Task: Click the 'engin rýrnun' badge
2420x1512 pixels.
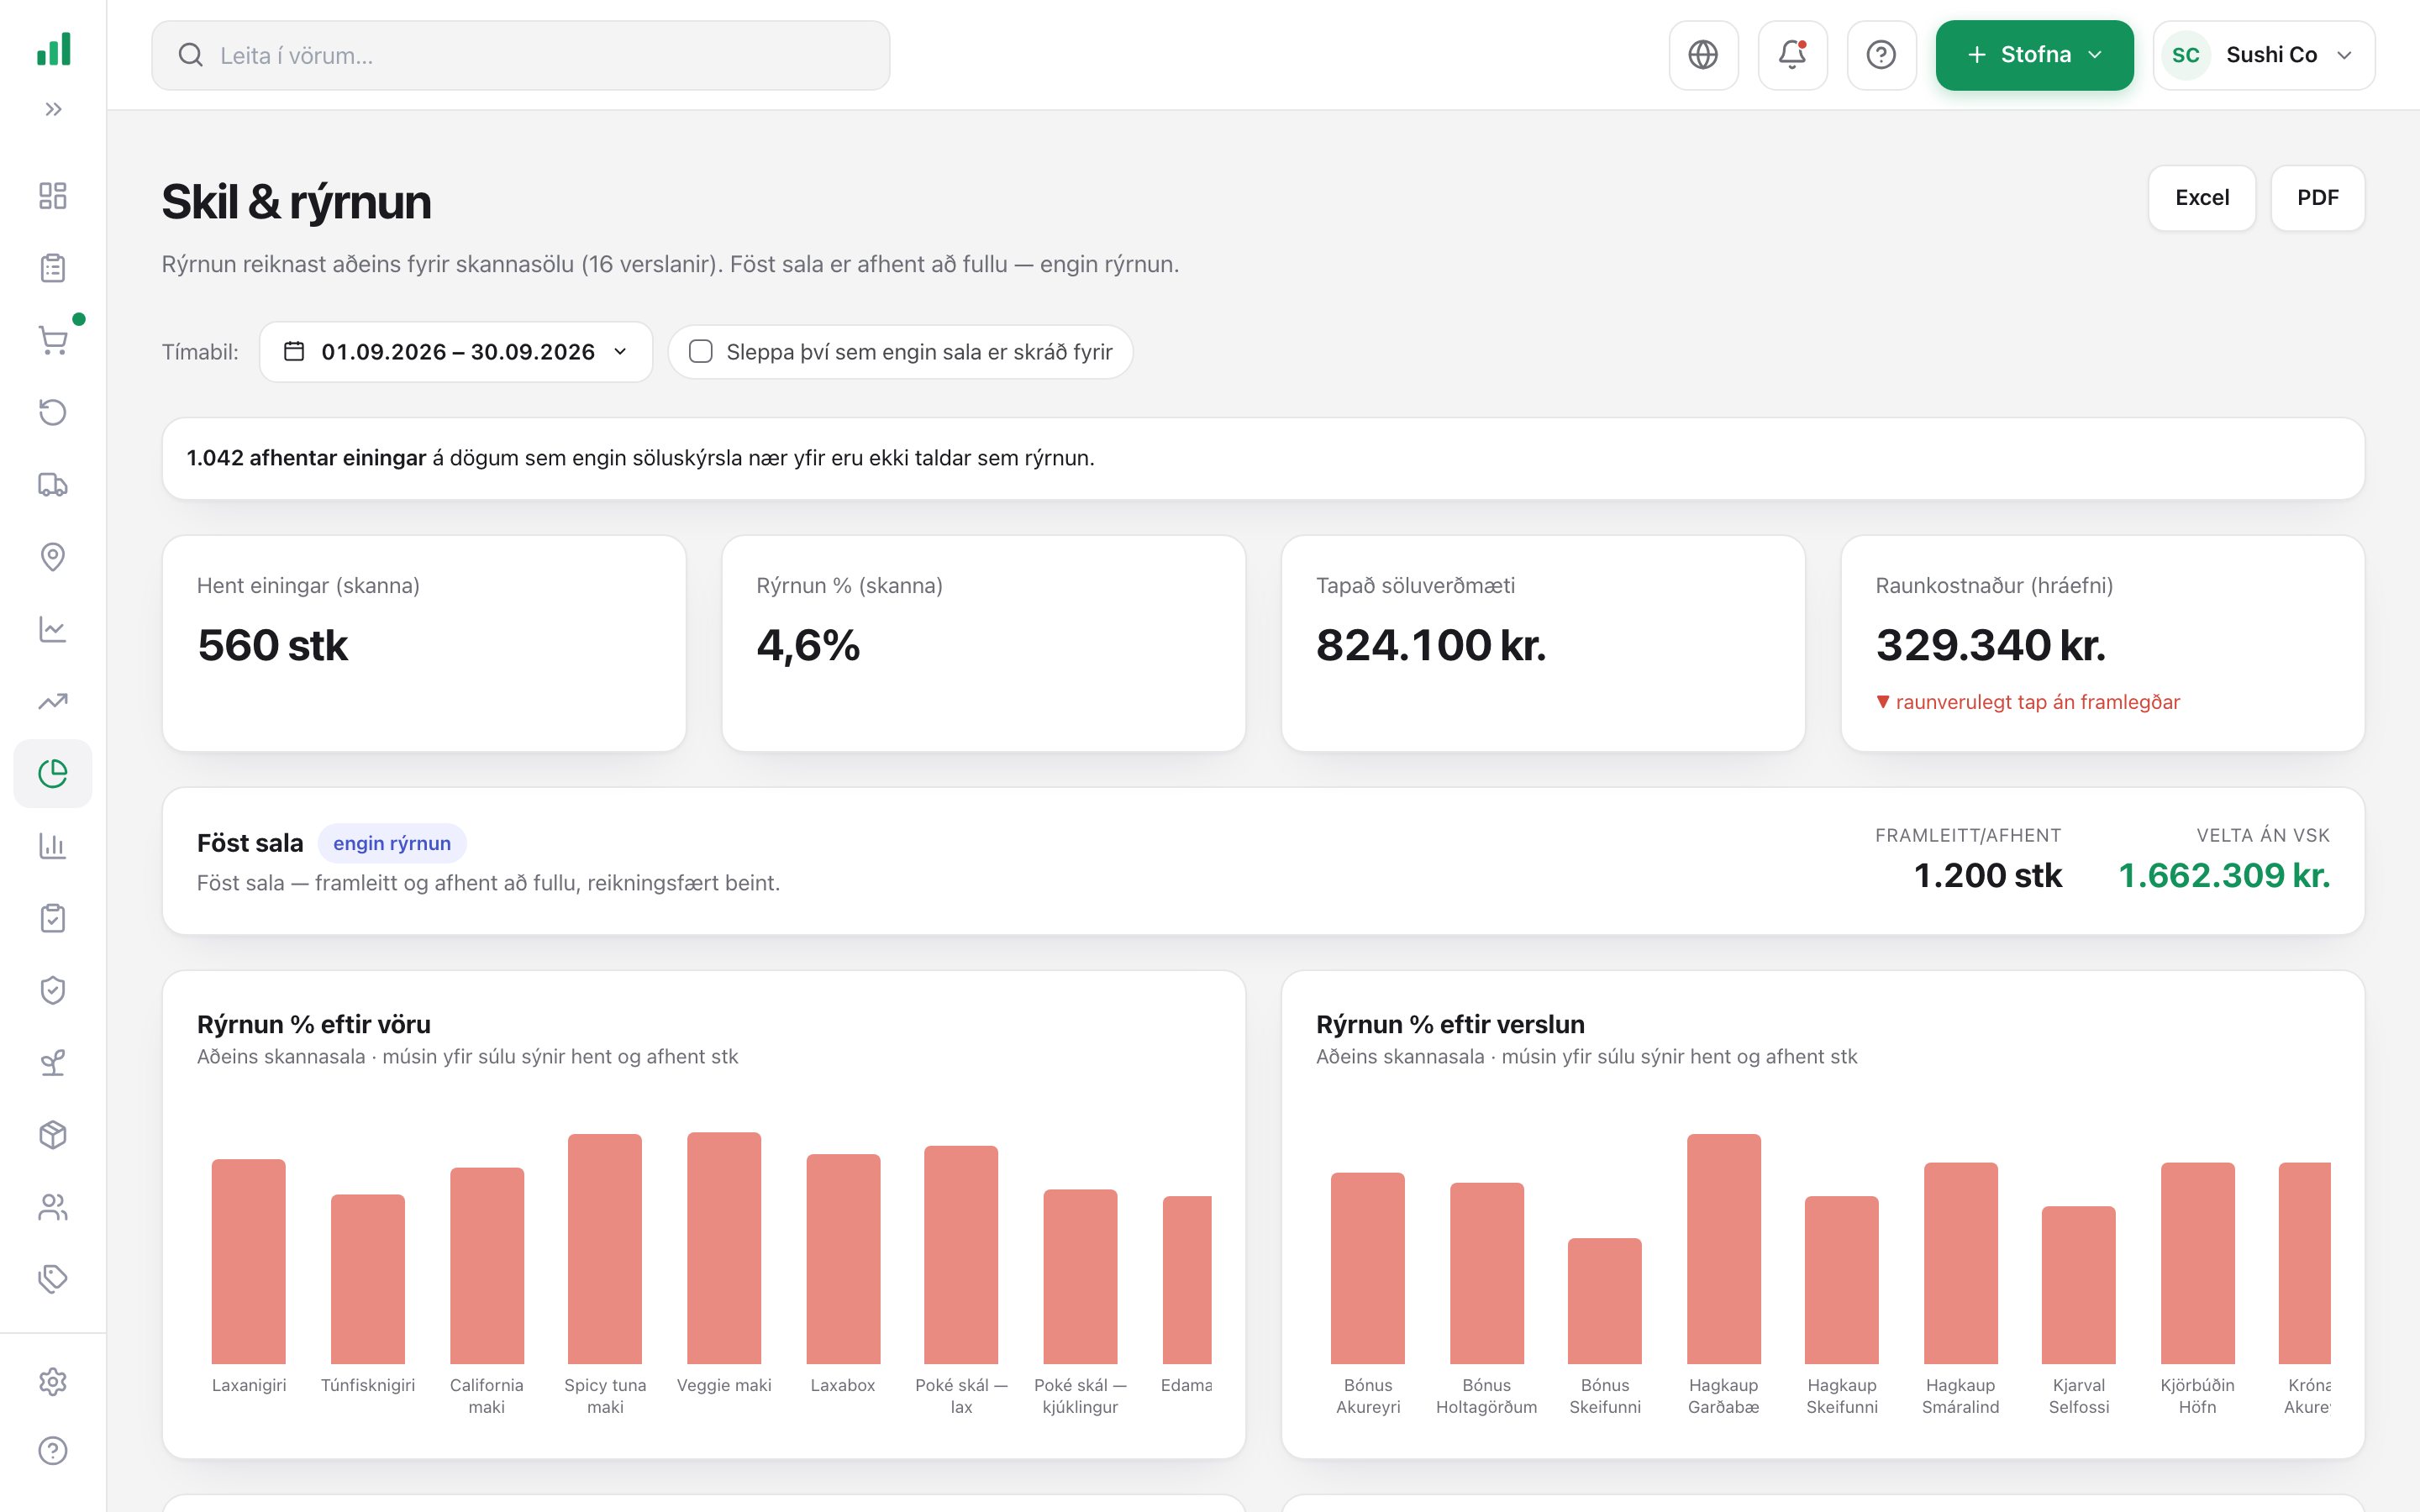Action: (392, 843)
